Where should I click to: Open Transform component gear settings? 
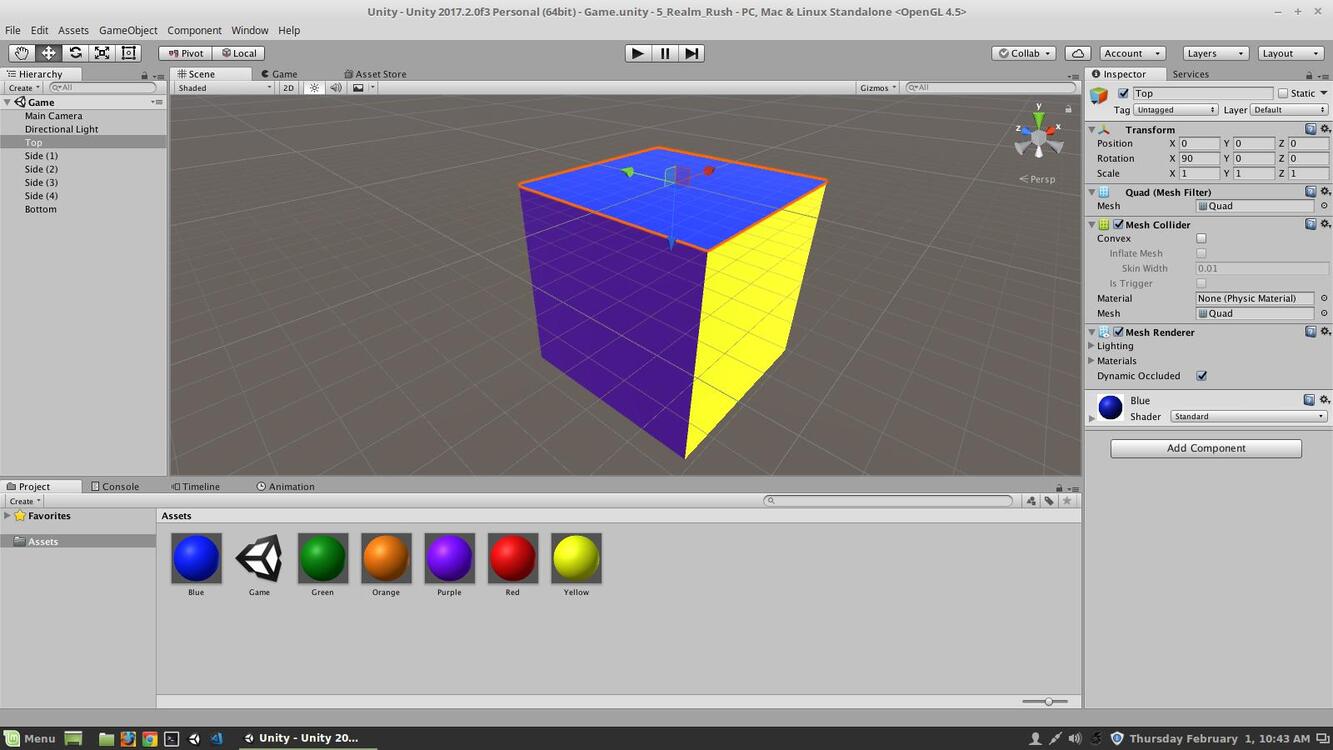(1325, 129)
